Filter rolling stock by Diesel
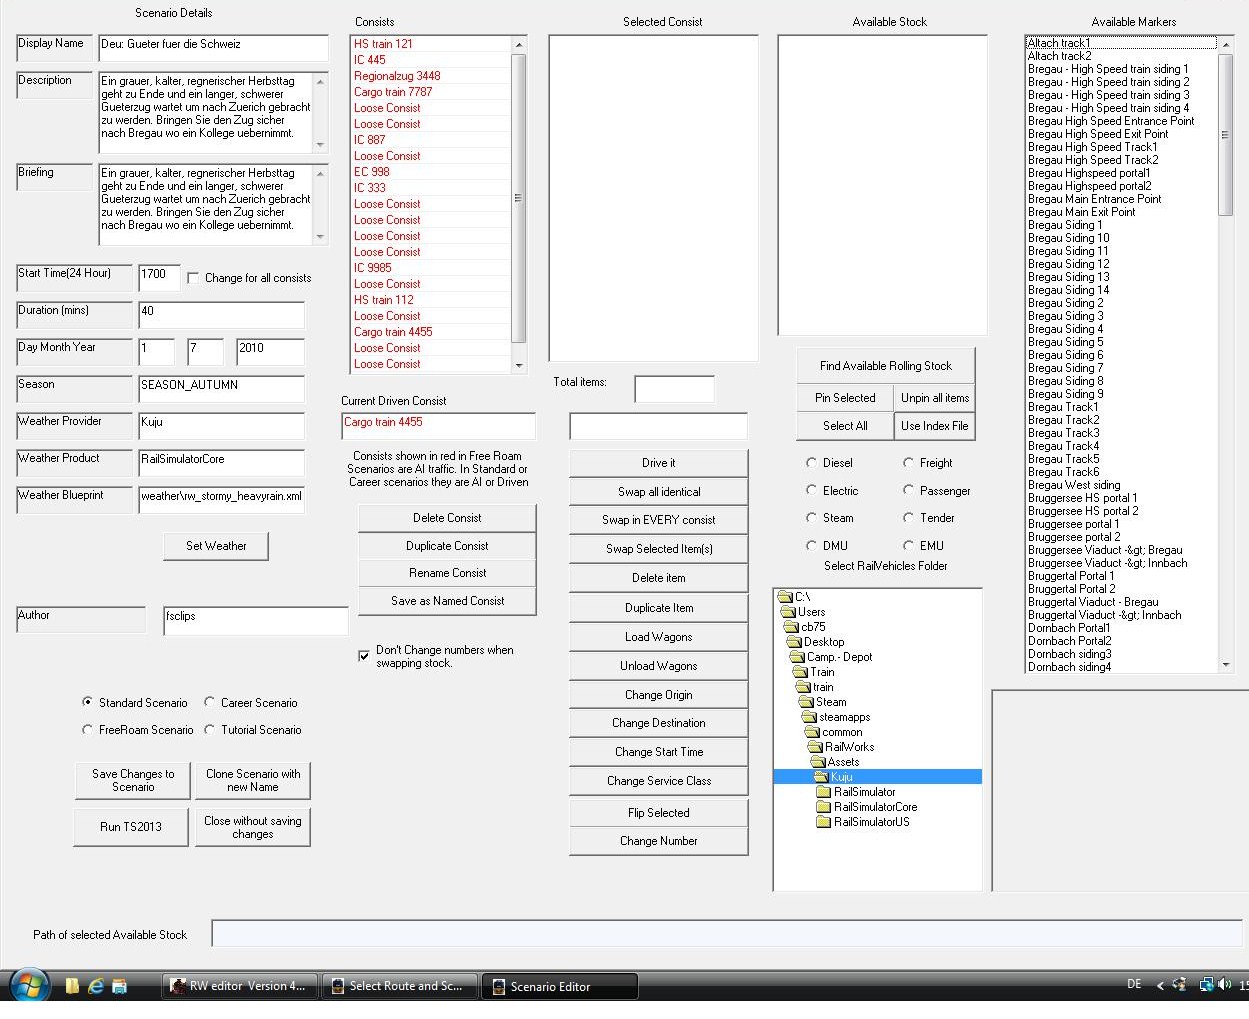The width and height of the screenshot is (1249, 1019). click(812, 463)
